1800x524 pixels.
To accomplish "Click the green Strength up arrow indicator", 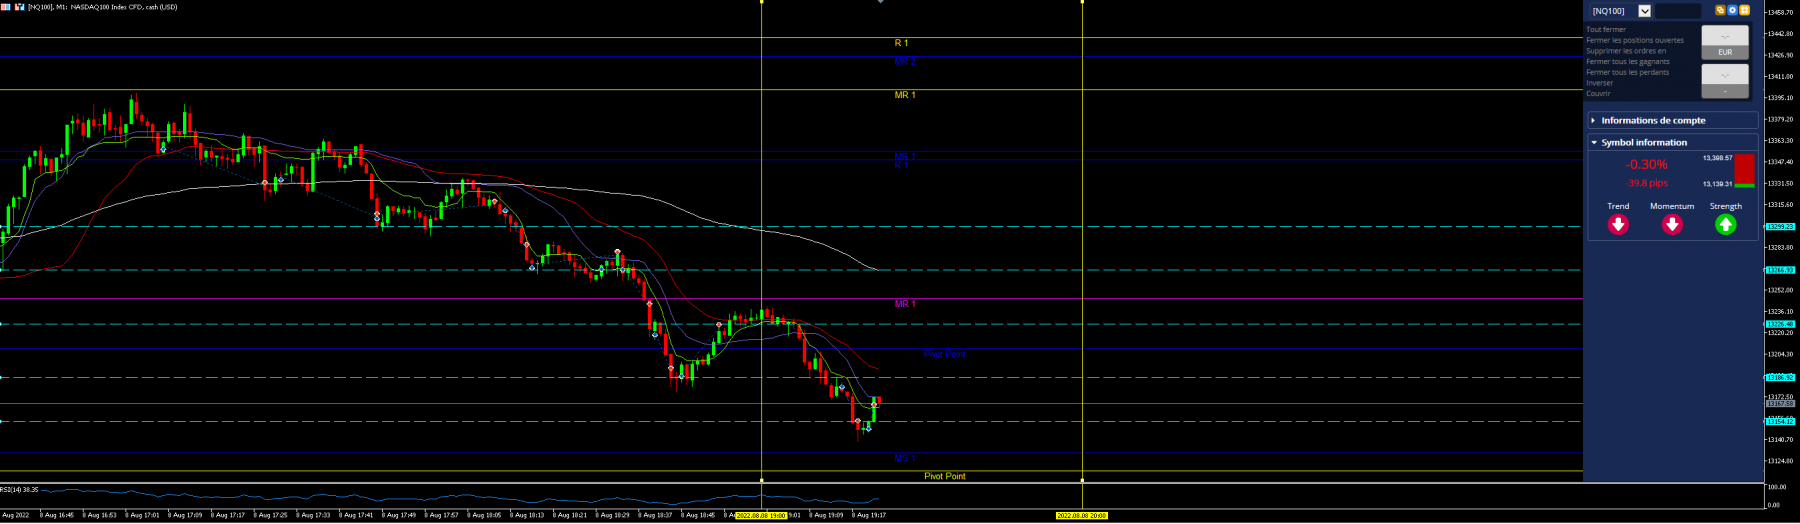I will 1725,225.
